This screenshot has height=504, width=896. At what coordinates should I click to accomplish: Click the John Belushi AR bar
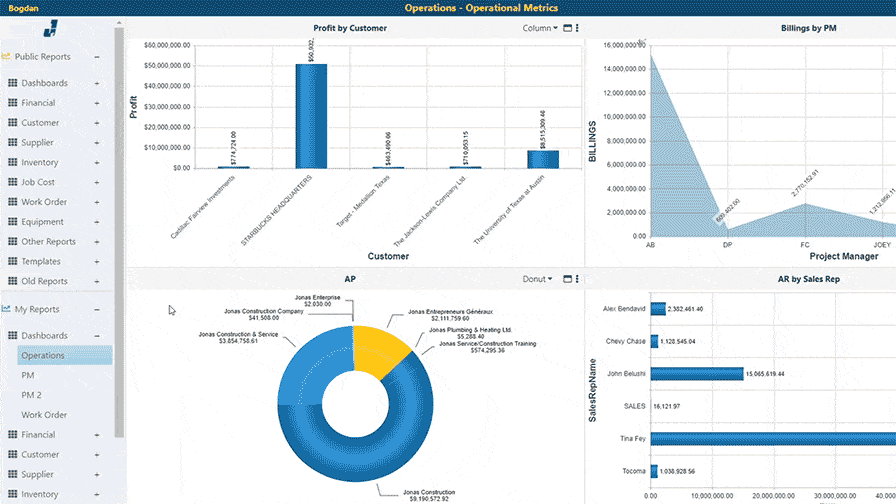[697, 374]
